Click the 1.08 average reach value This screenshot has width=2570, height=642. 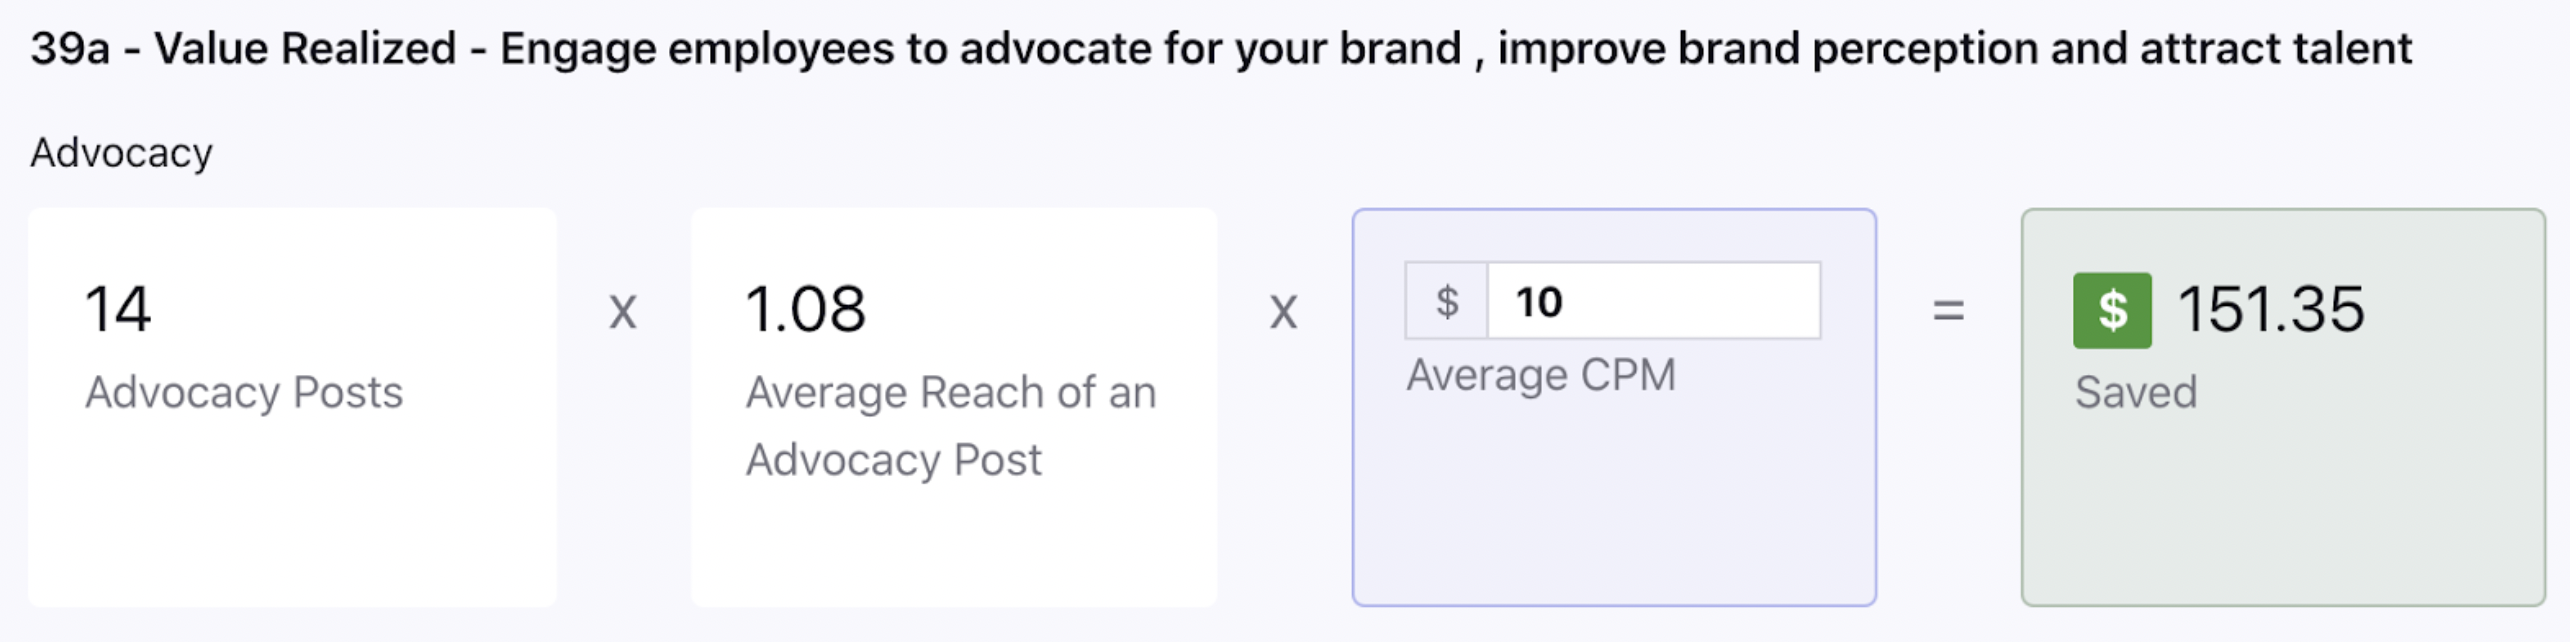pyautogui.click(x=806, y=308)
